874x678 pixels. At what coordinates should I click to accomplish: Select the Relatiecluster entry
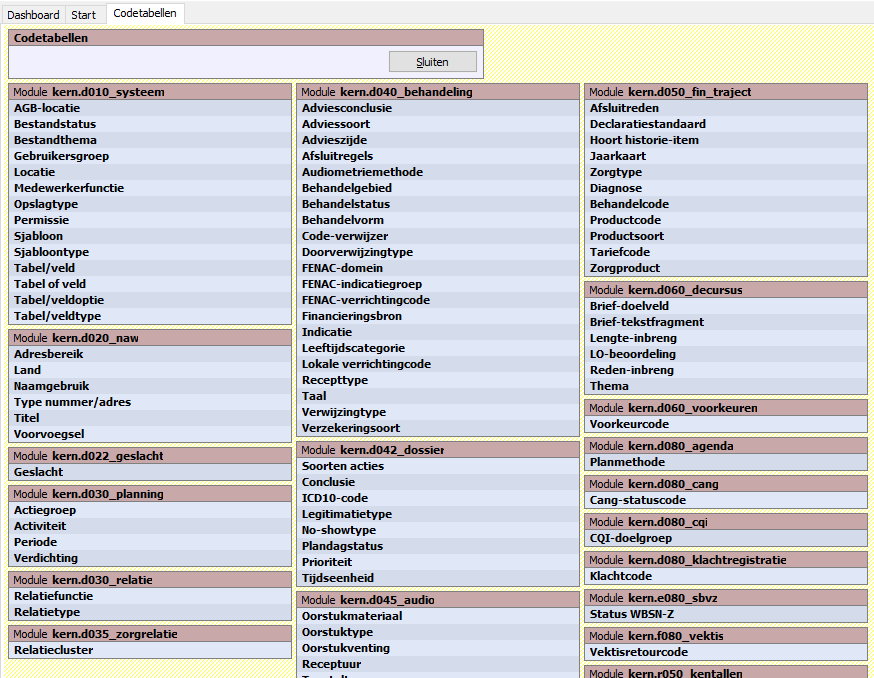pyautogui.click(x=53, y=650)
